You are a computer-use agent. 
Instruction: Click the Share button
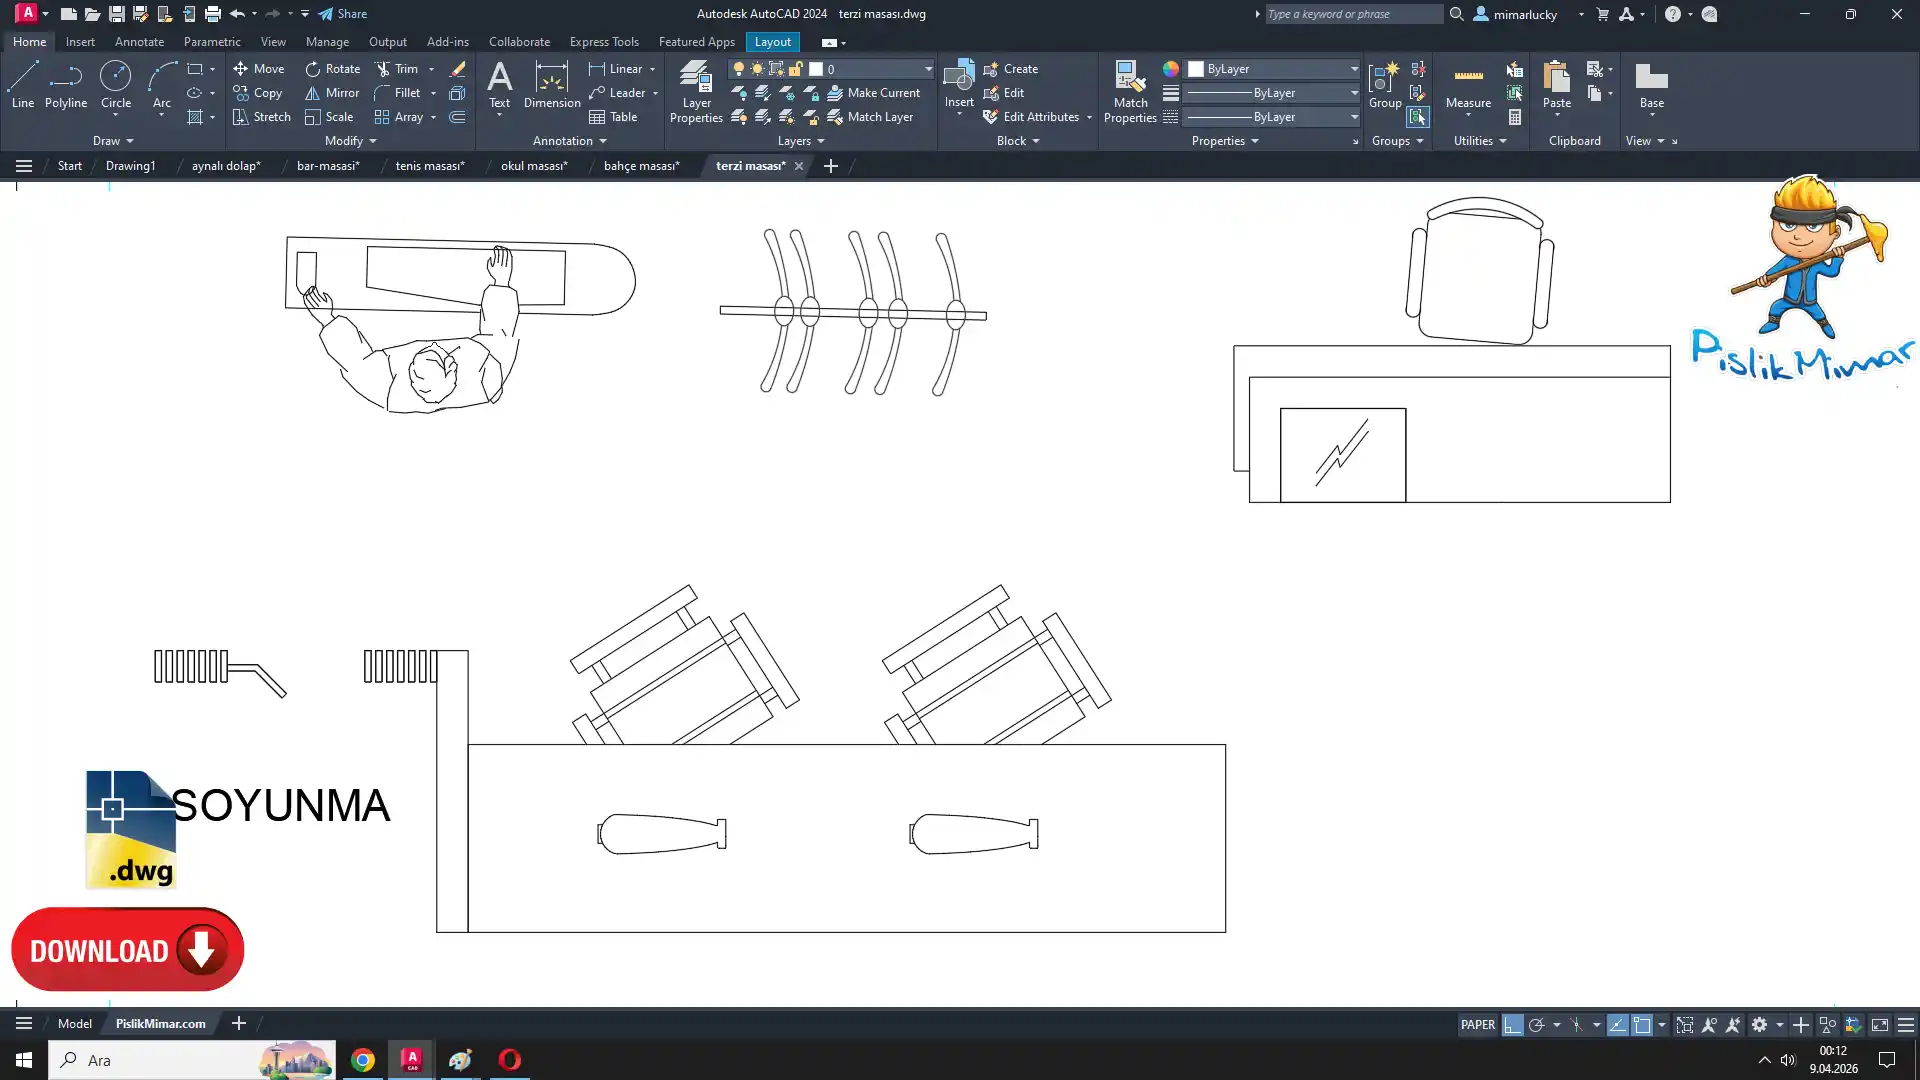(x=343, y=14)
